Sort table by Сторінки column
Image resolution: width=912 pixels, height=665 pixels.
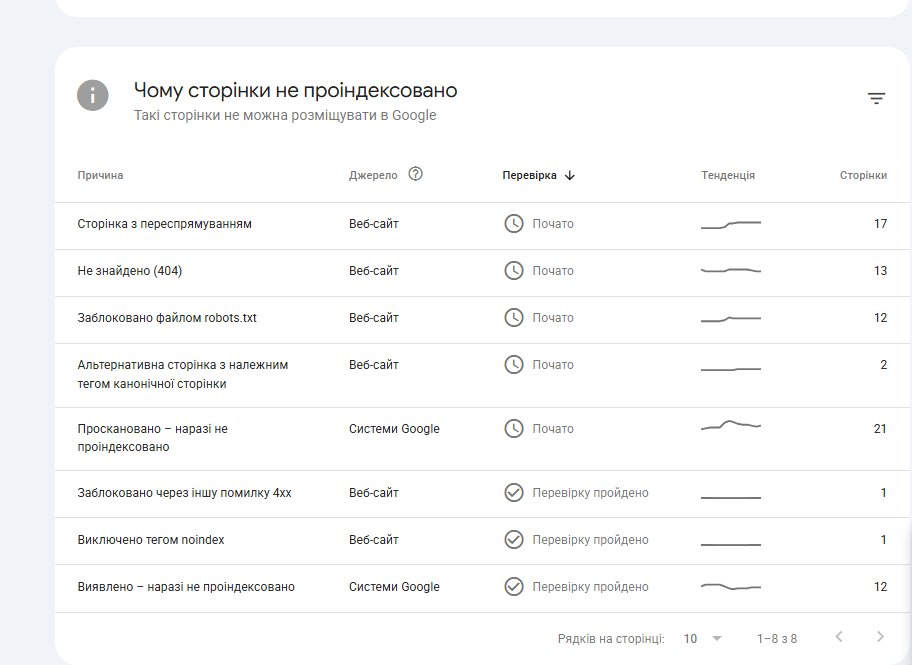(x=863, y=175)
